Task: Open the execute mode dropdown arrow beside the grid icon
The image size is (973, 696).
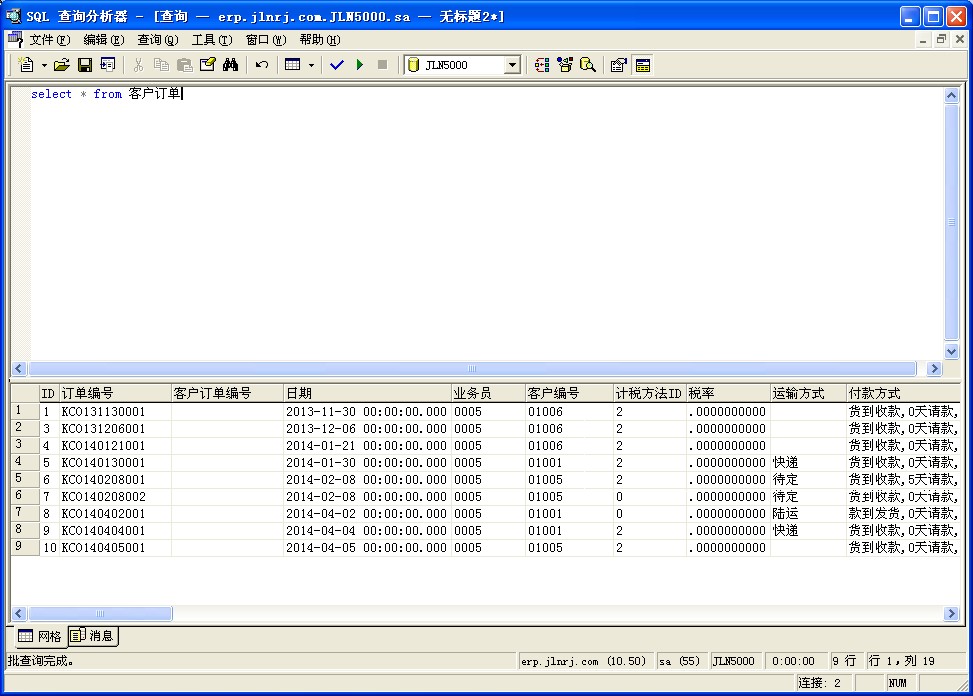Action: (311, 65)
